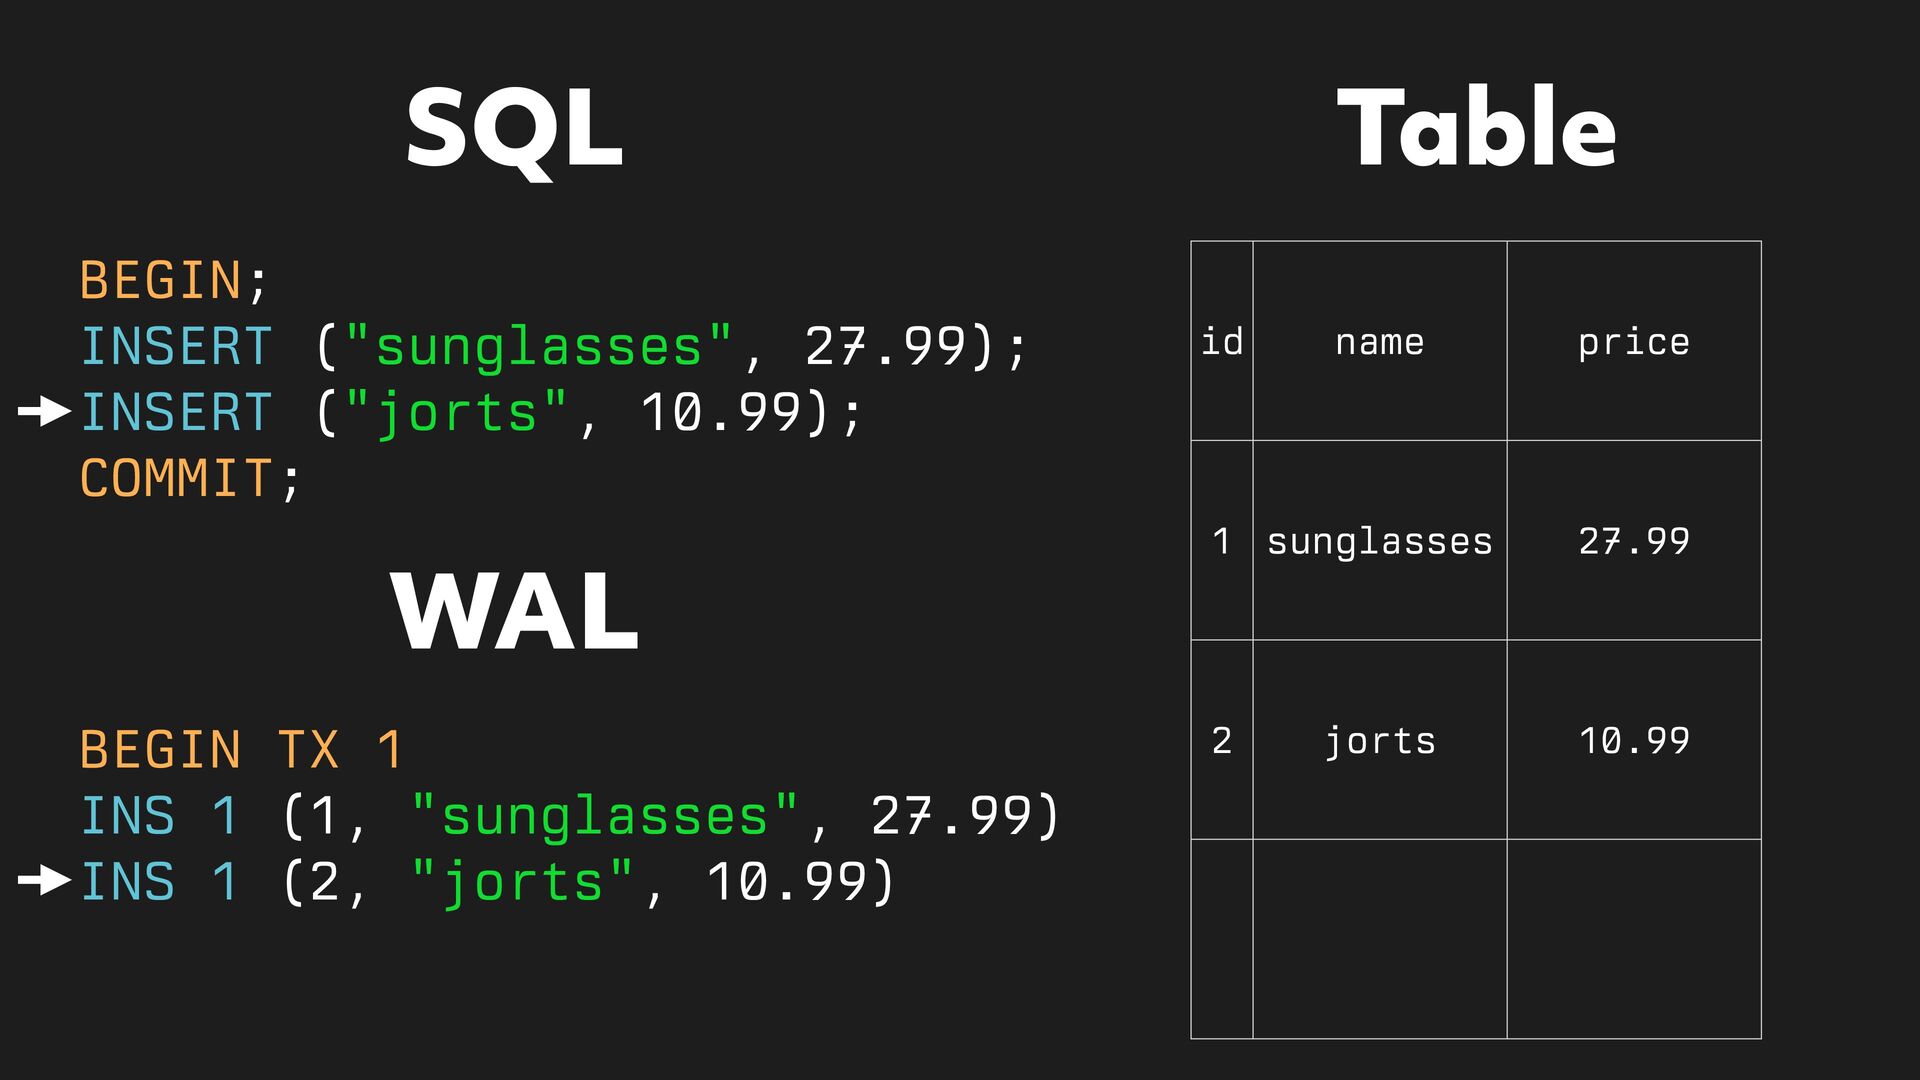
Task: Click the name column header
Action: (1380, 341)
